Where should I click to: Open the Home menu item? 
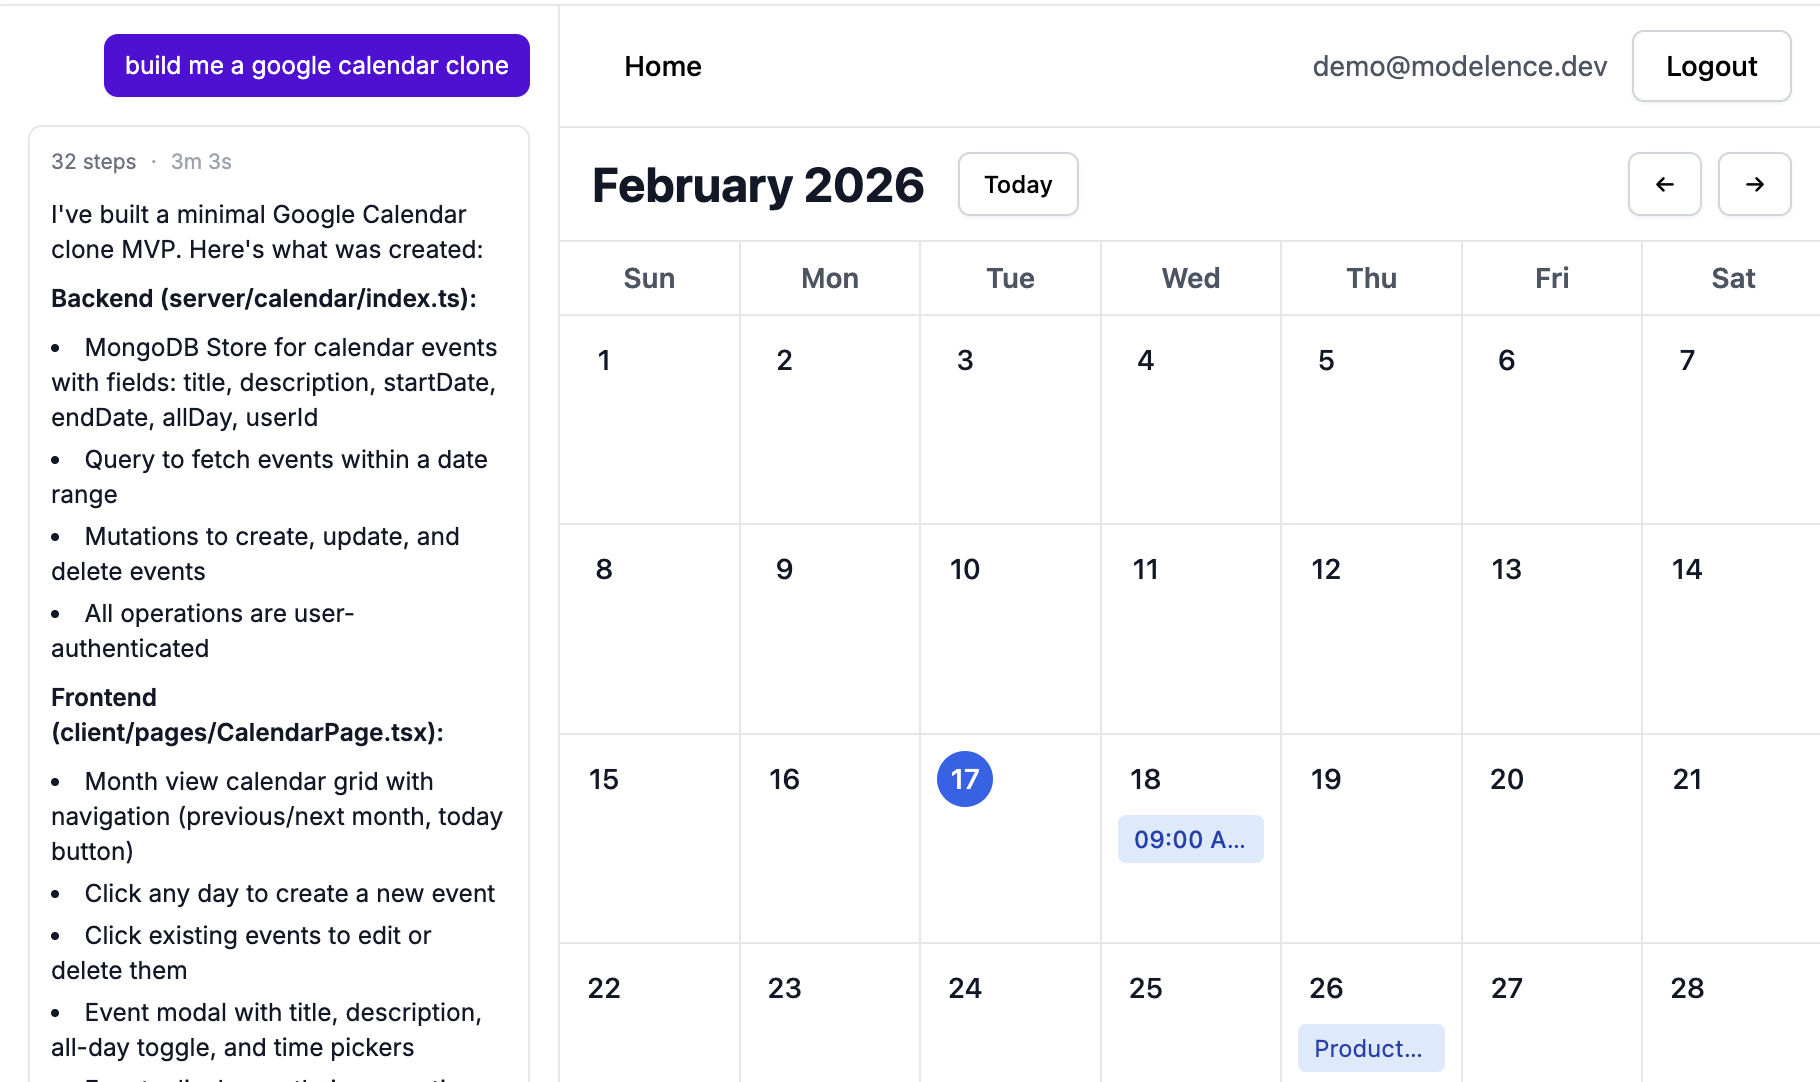pyautogui.click(x=662, y=66)
